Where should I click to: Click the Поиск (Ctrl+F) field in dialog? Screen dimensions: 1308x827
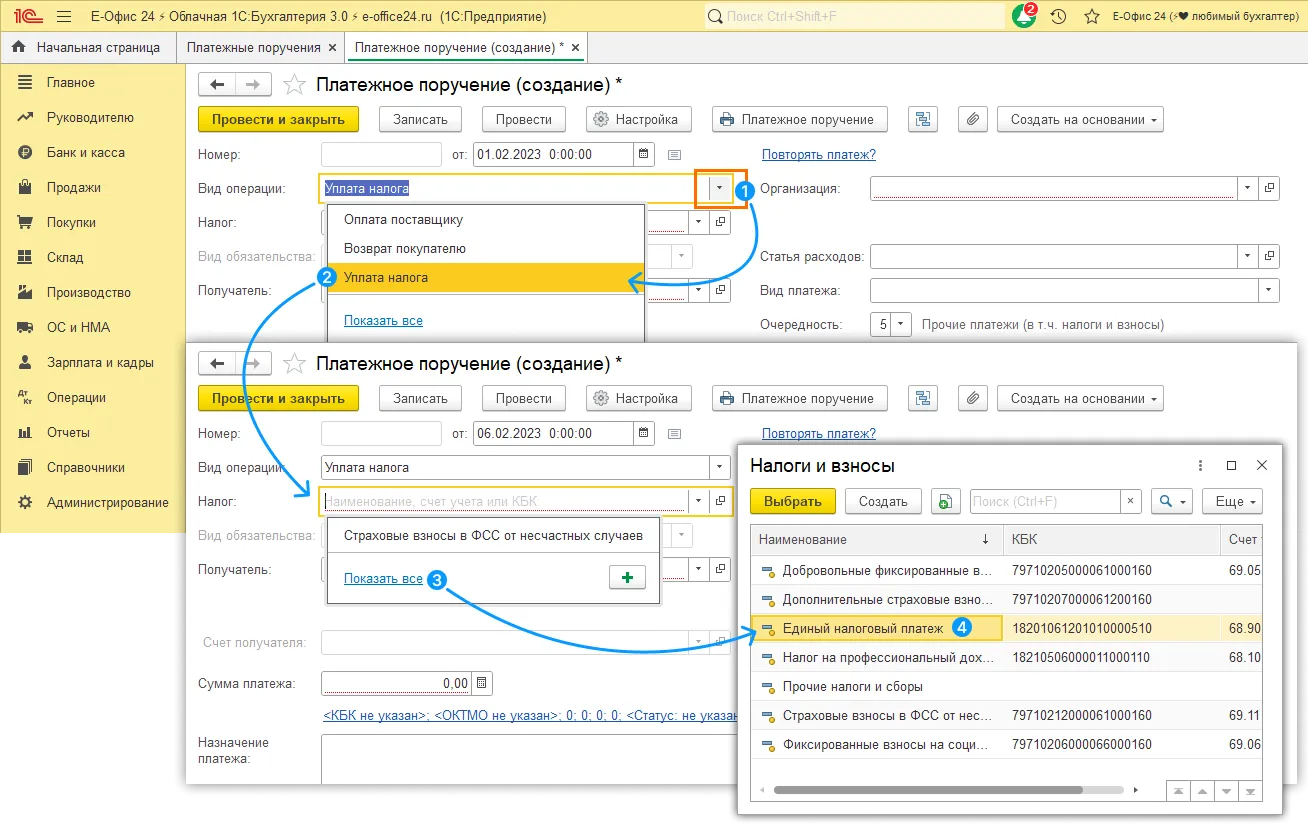pyautogui.click(x=1045, y=501)
